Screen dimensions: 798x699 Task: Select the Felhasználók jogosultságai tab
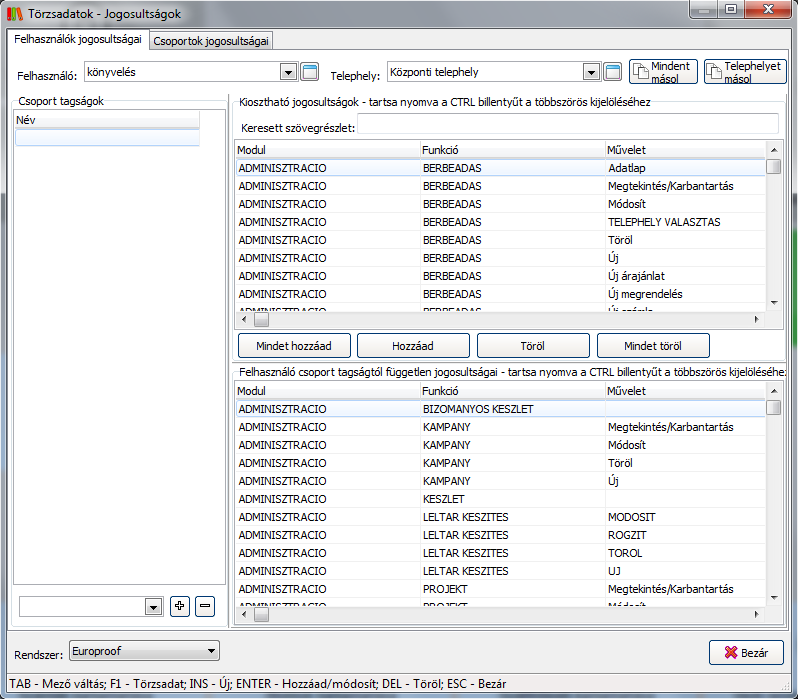76,40
